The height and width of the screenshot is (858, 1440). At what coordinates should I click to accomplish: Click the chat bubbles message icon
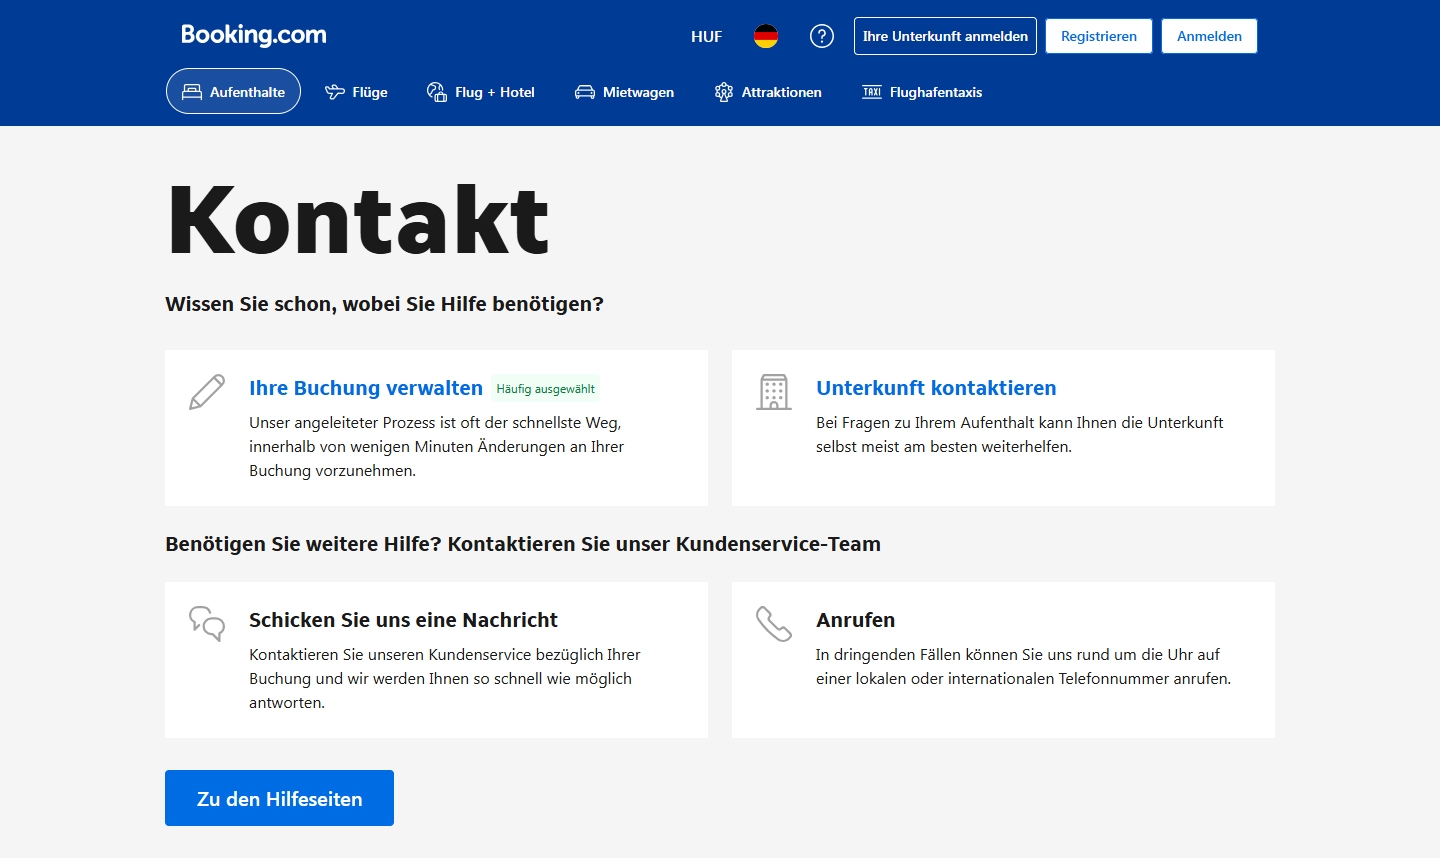tap(207, 623)
